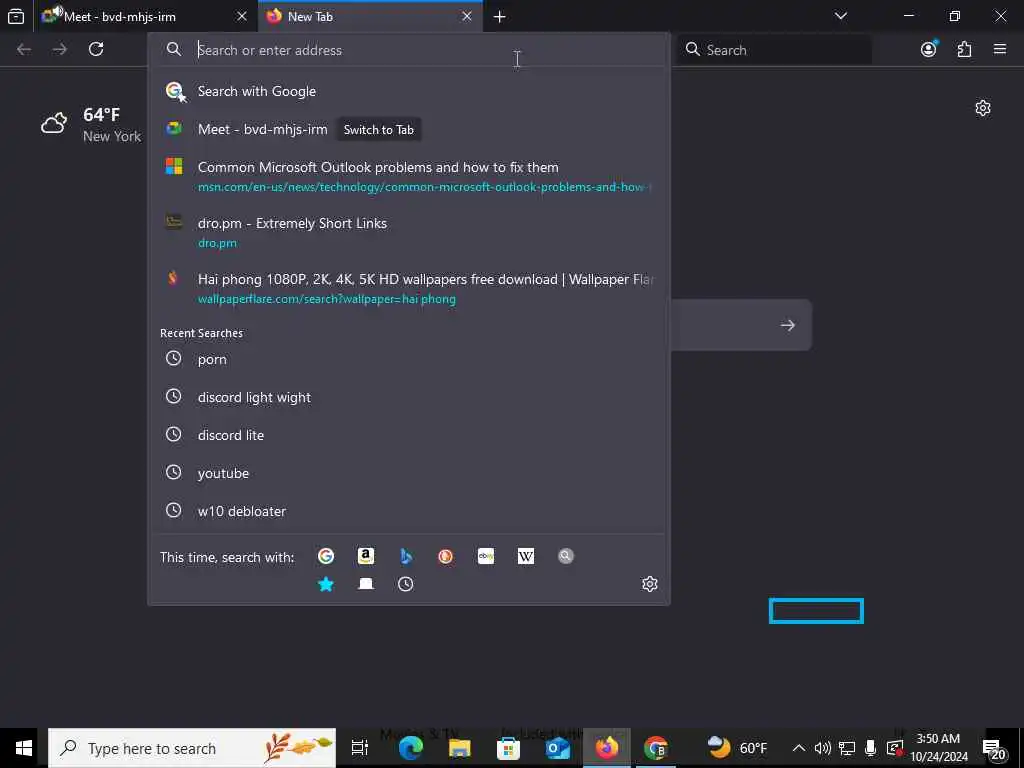Personalize new tab page gear icon

coord(983,108)
